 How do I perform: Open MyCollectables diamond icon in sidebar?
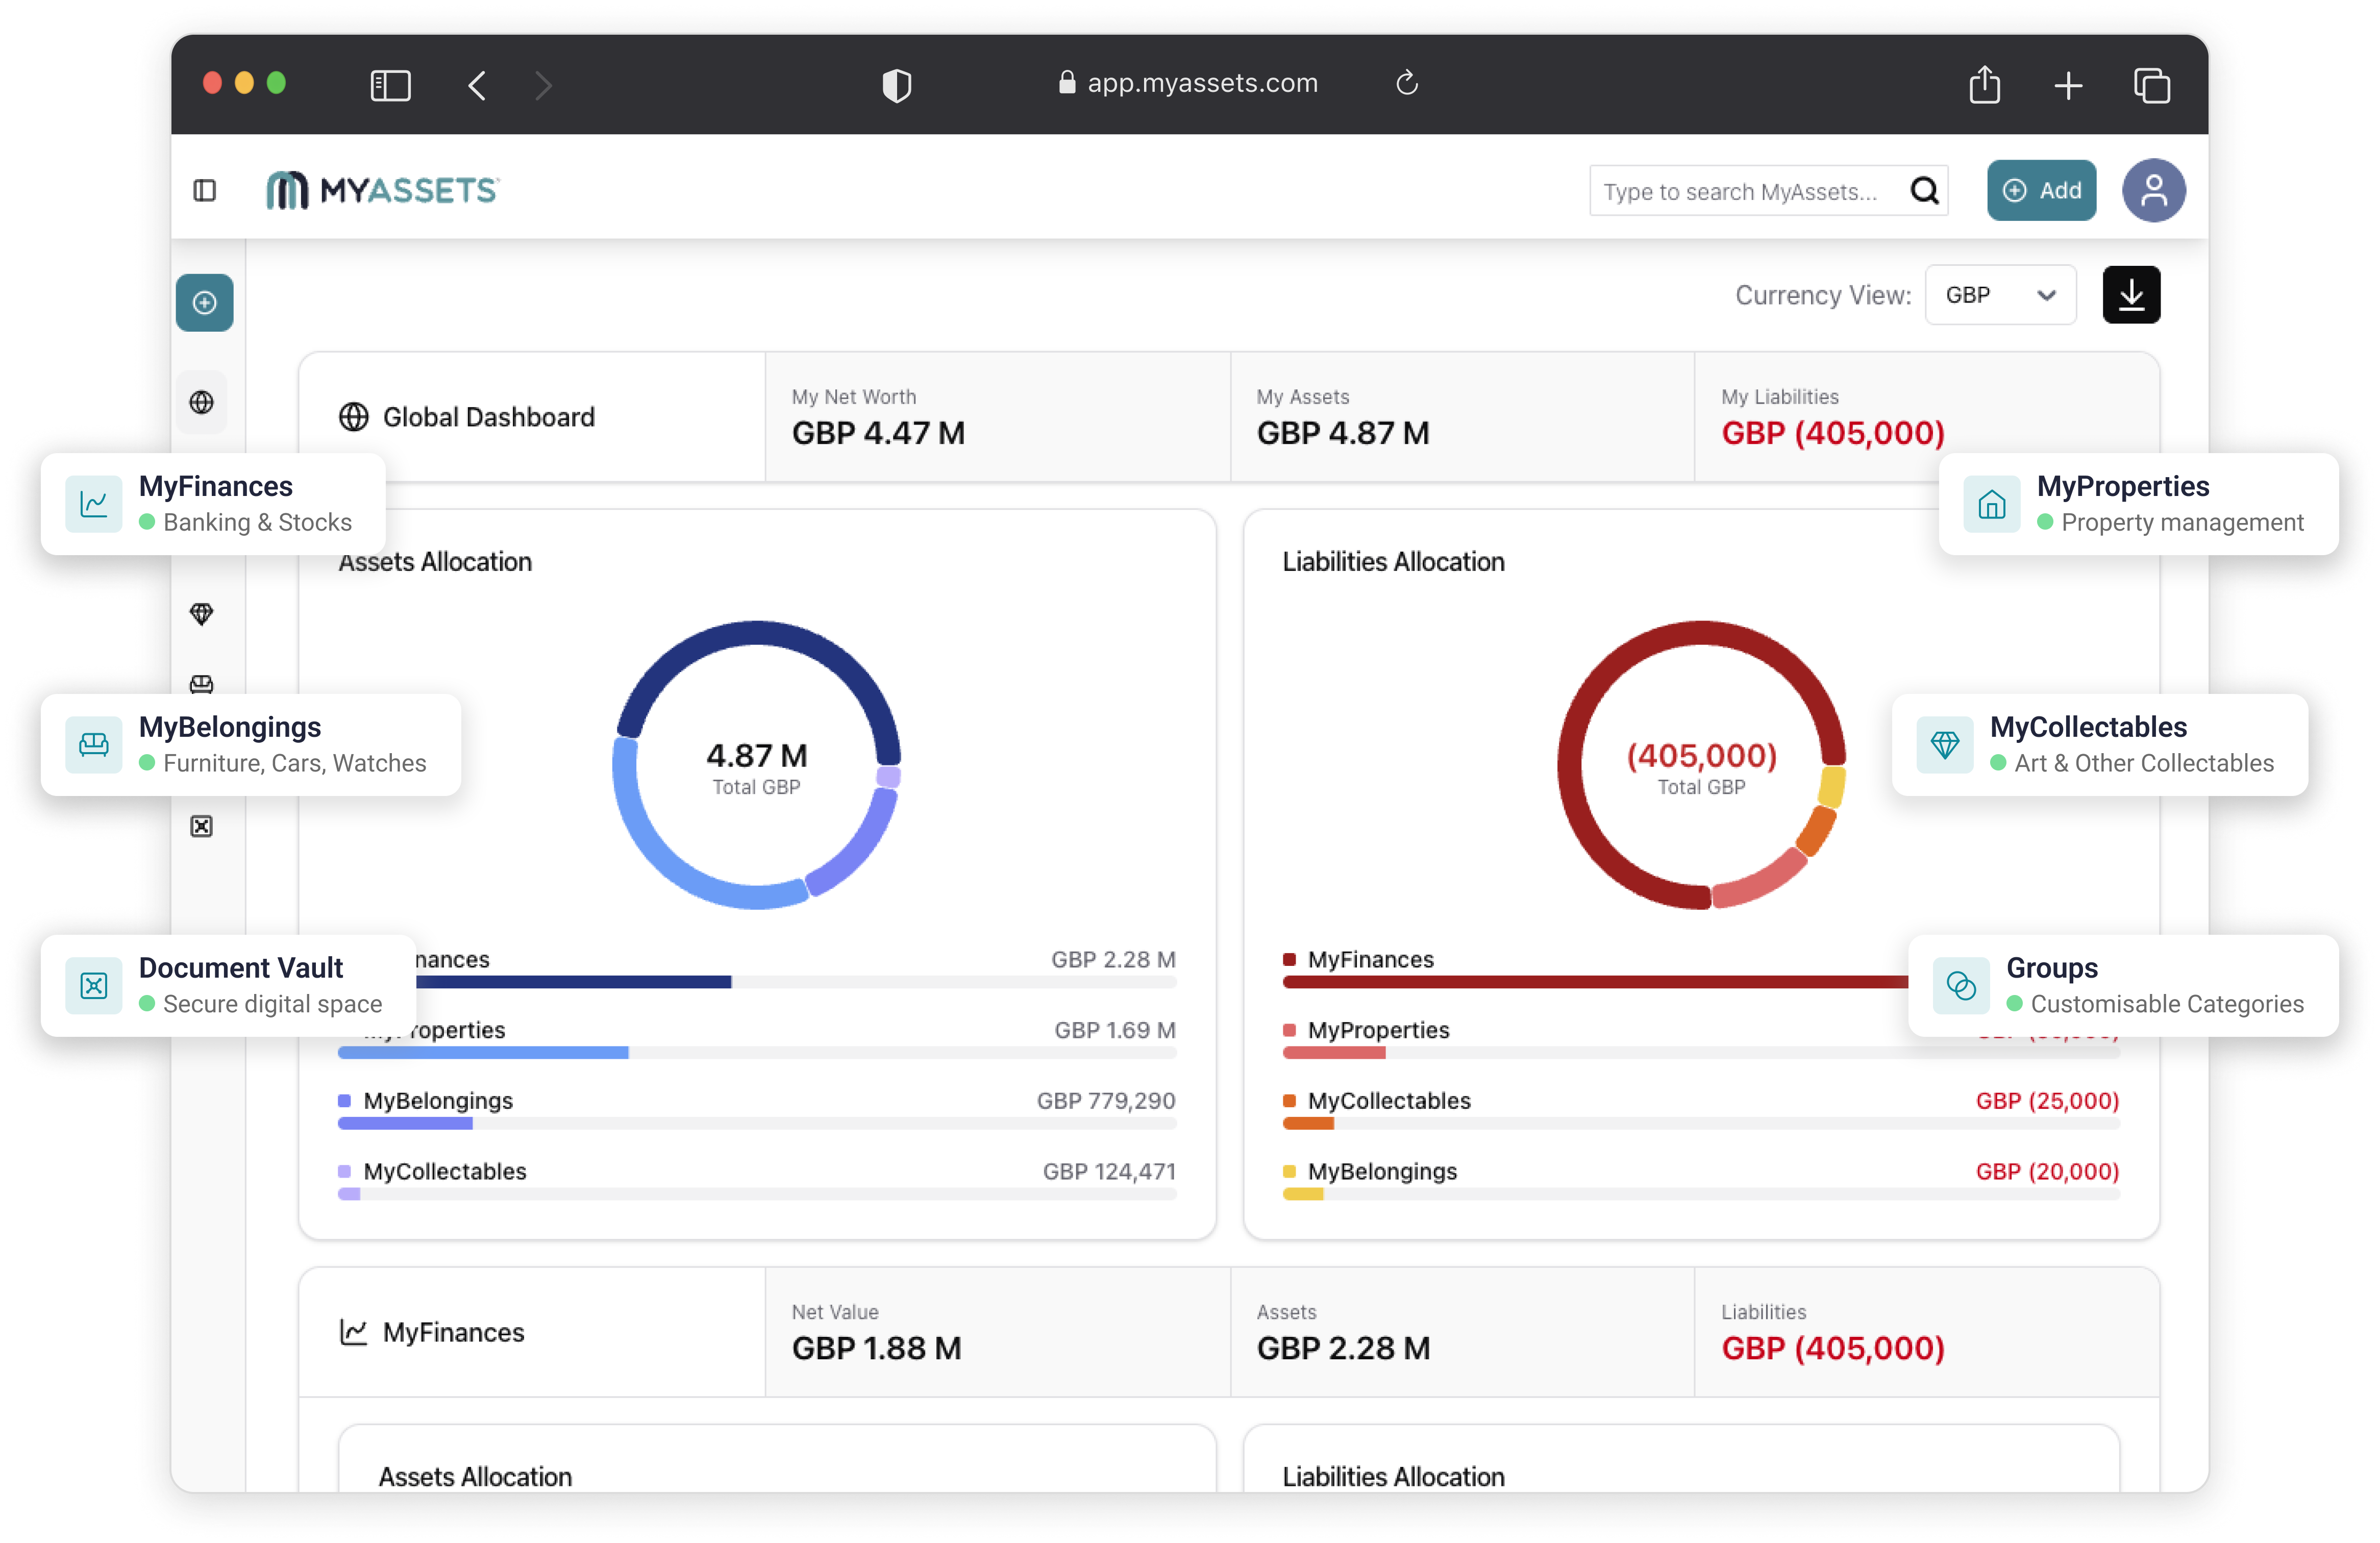pyautogui.click(x=202, y=613)
